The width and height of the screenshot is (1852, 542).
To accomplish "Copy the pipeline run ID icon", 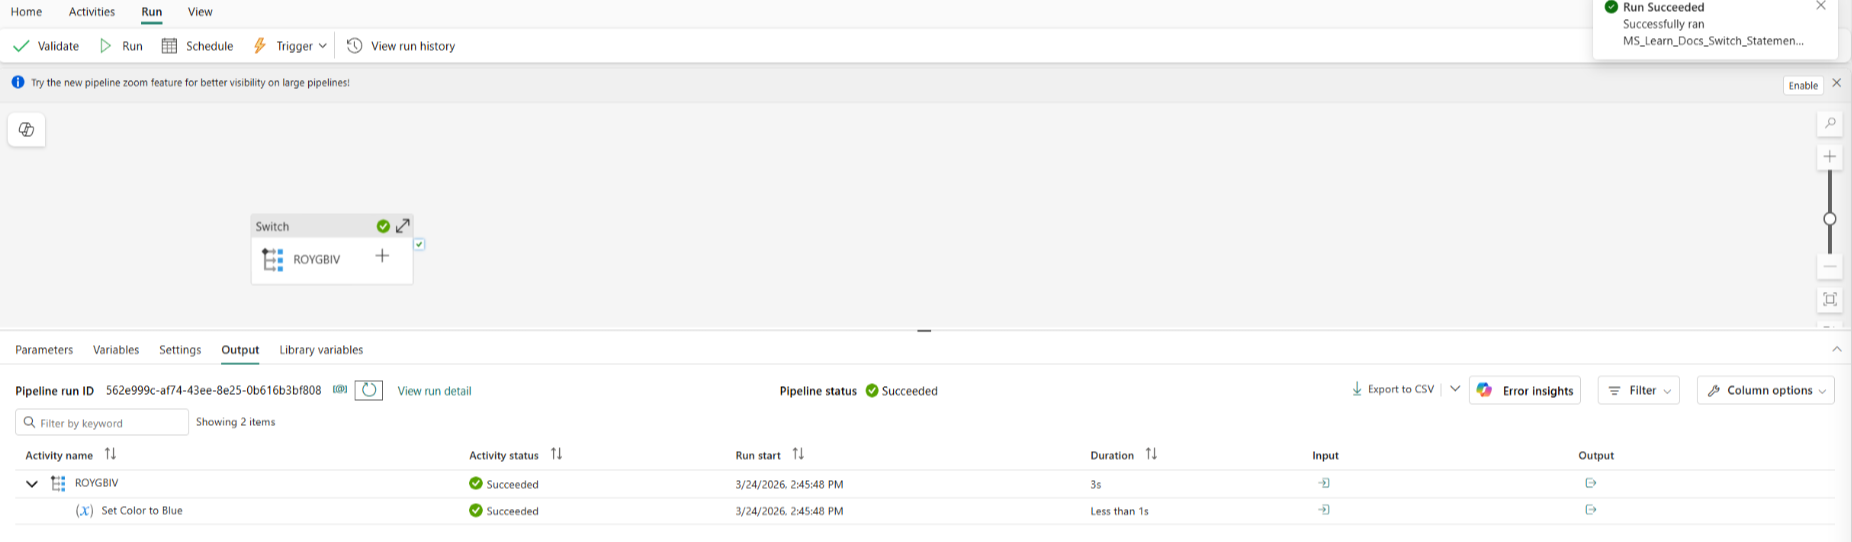I will (340, 390).
